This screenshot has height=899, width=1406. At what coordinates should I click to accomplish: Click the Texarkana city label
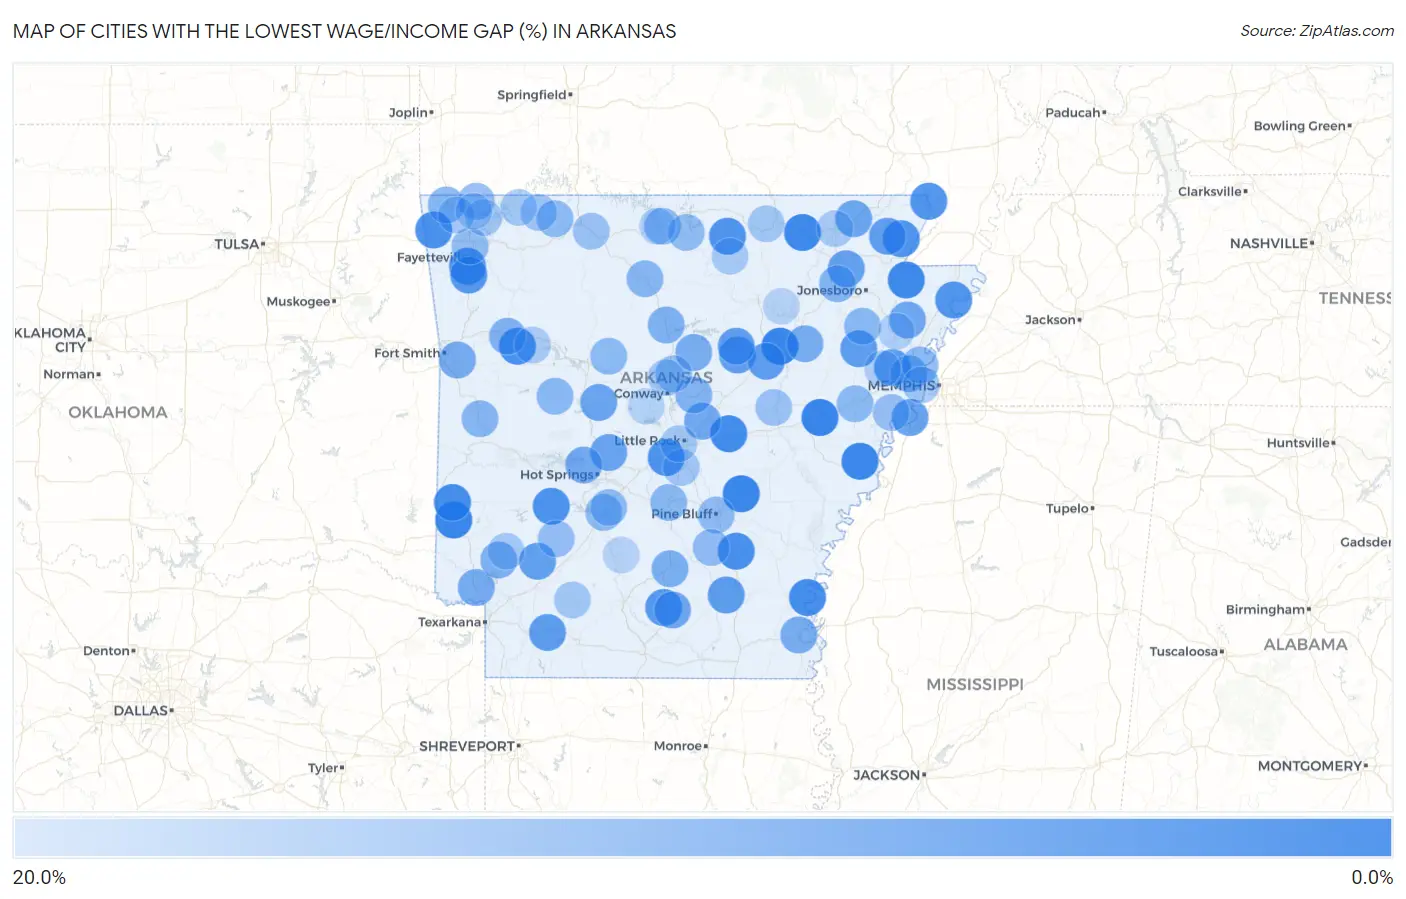(x=450, y=622)
